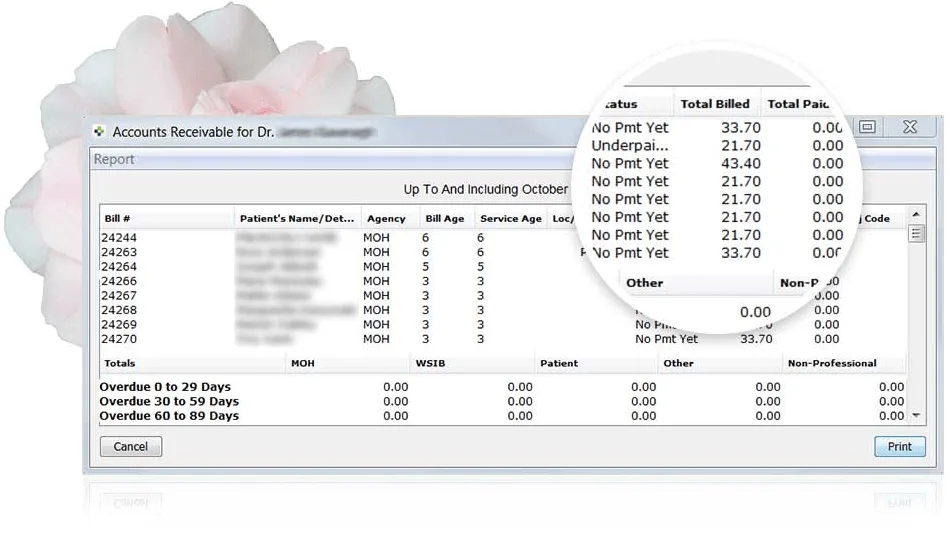Sort by the Bill Age column header
The height and width of the screenshot is (553, 950).
(x=447, y=219)
